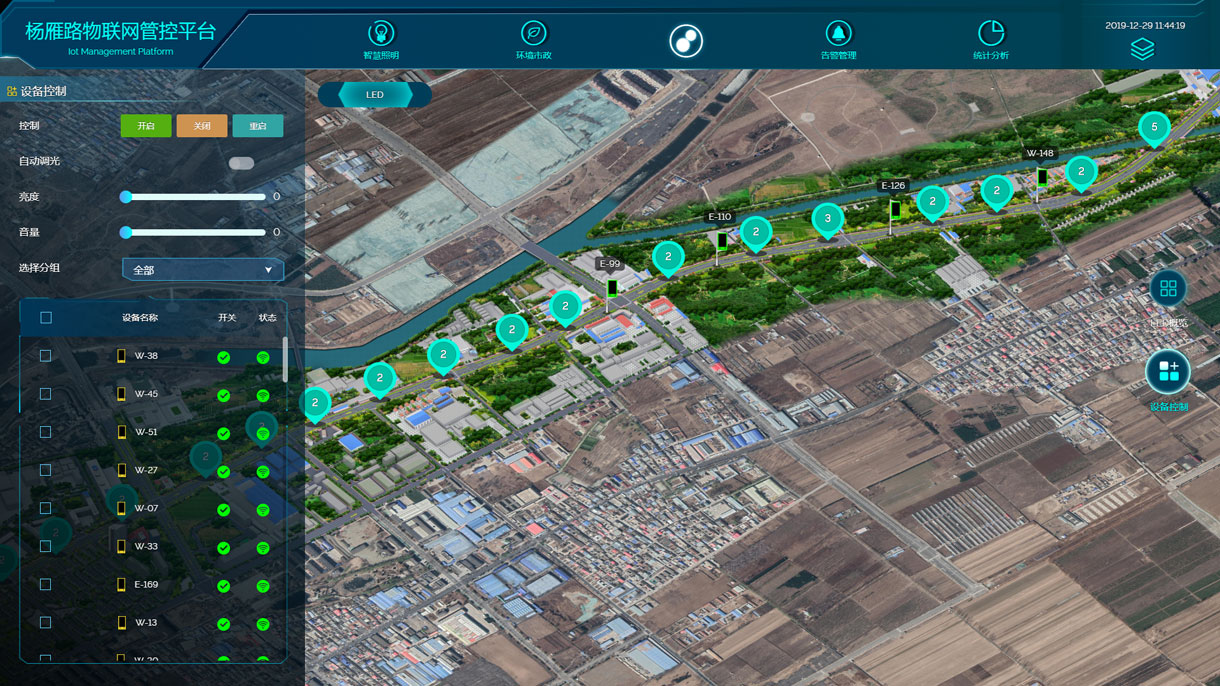Click the teal 重启 restart button
Viewport: 1220px width, 686px height.
[x=258, y=126]
